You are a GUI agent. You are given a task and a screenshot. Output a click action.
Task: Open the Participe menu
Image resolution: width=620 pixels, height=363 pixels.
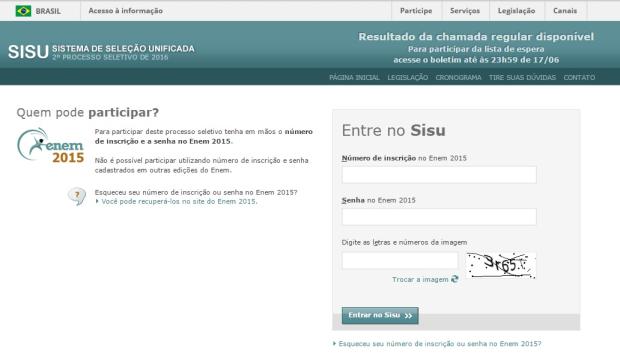point(416,11)
